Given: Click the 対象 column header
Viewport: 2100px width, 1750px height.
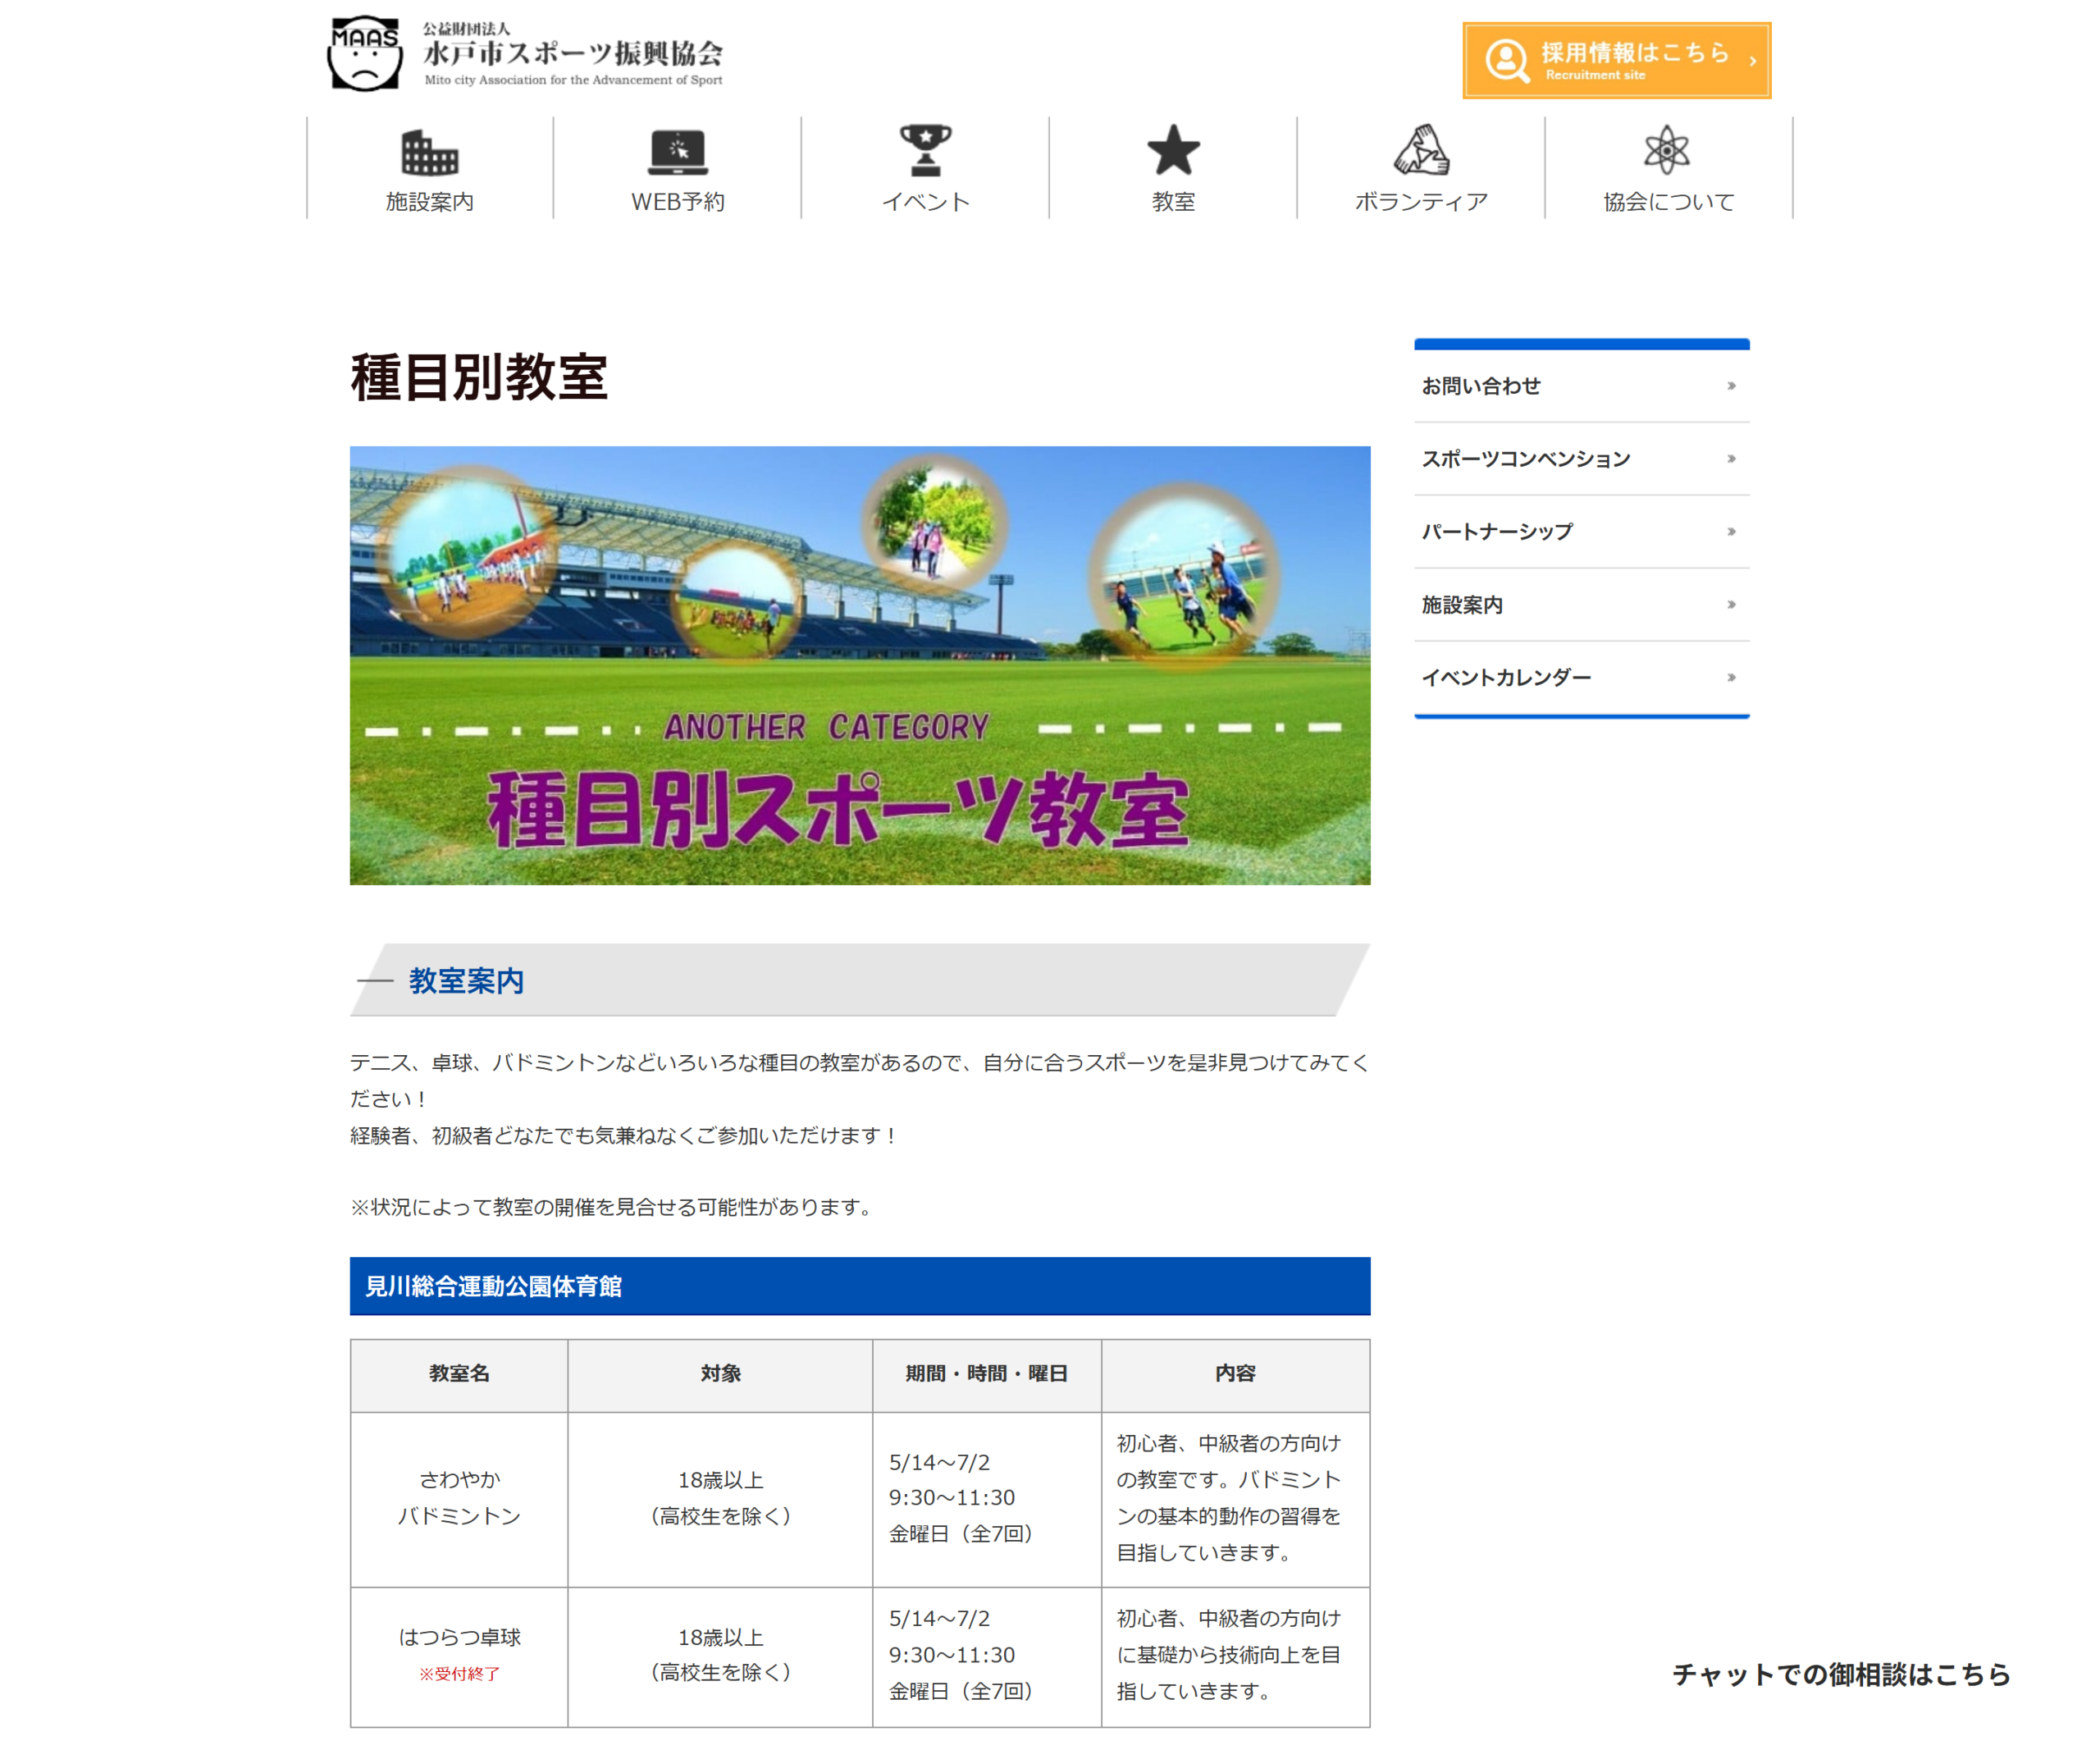Looking at the screenshot, I should tap(720, 1375).
